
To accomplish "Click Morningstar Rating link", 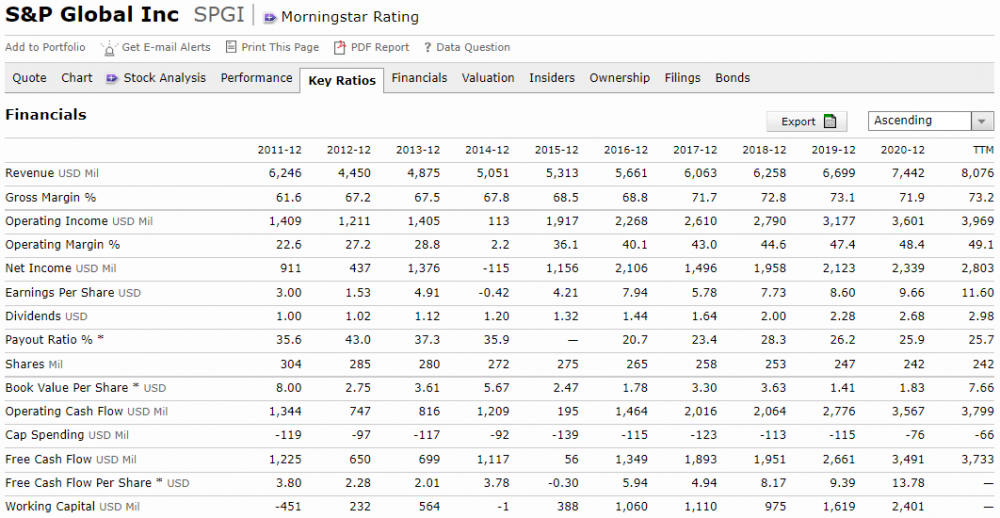I will (349, 17).
